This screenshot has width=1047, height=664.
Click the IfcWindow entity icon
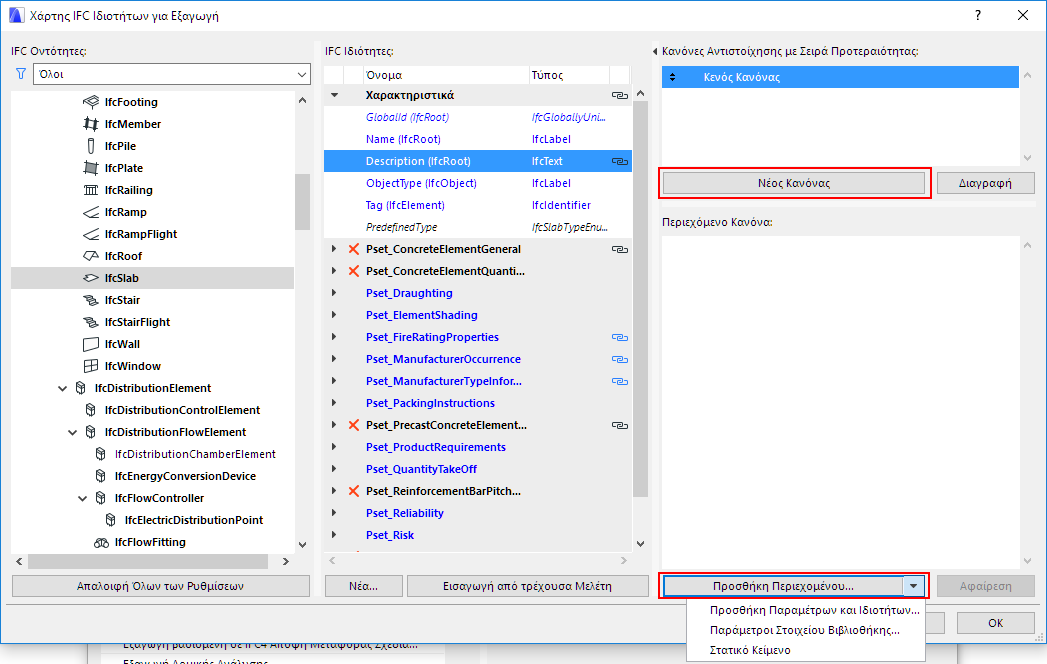pyautogui.click(x=91, y=366)
